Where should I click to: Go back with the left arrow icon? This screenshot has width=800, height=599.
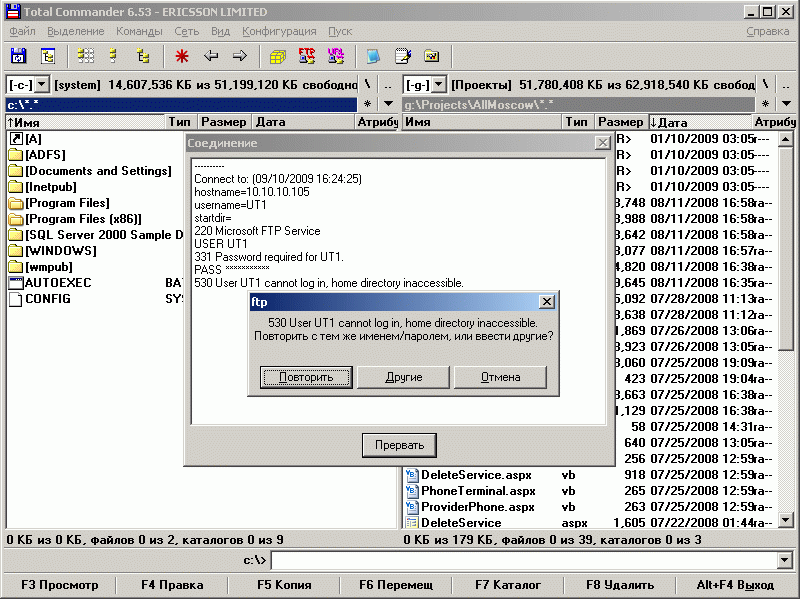pyautogui.click(x=211, y=56)
